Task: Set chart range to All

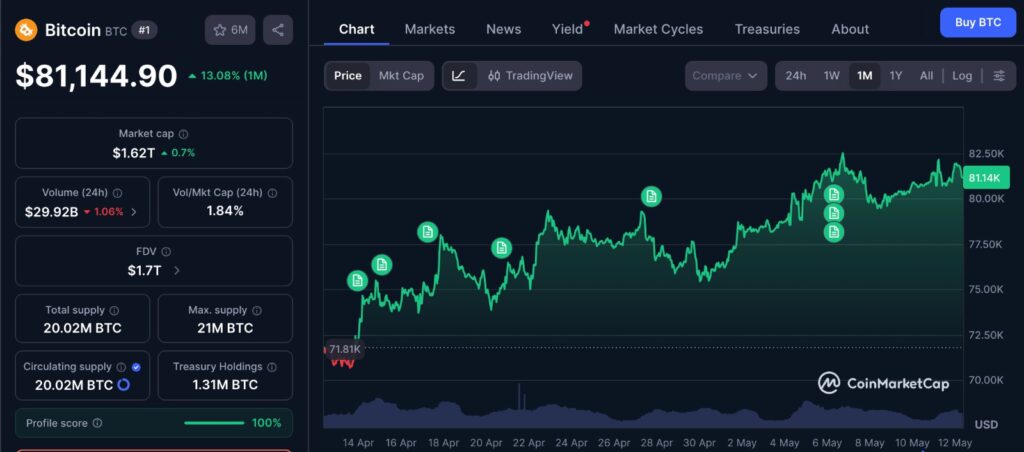Action: pos(926,76)
